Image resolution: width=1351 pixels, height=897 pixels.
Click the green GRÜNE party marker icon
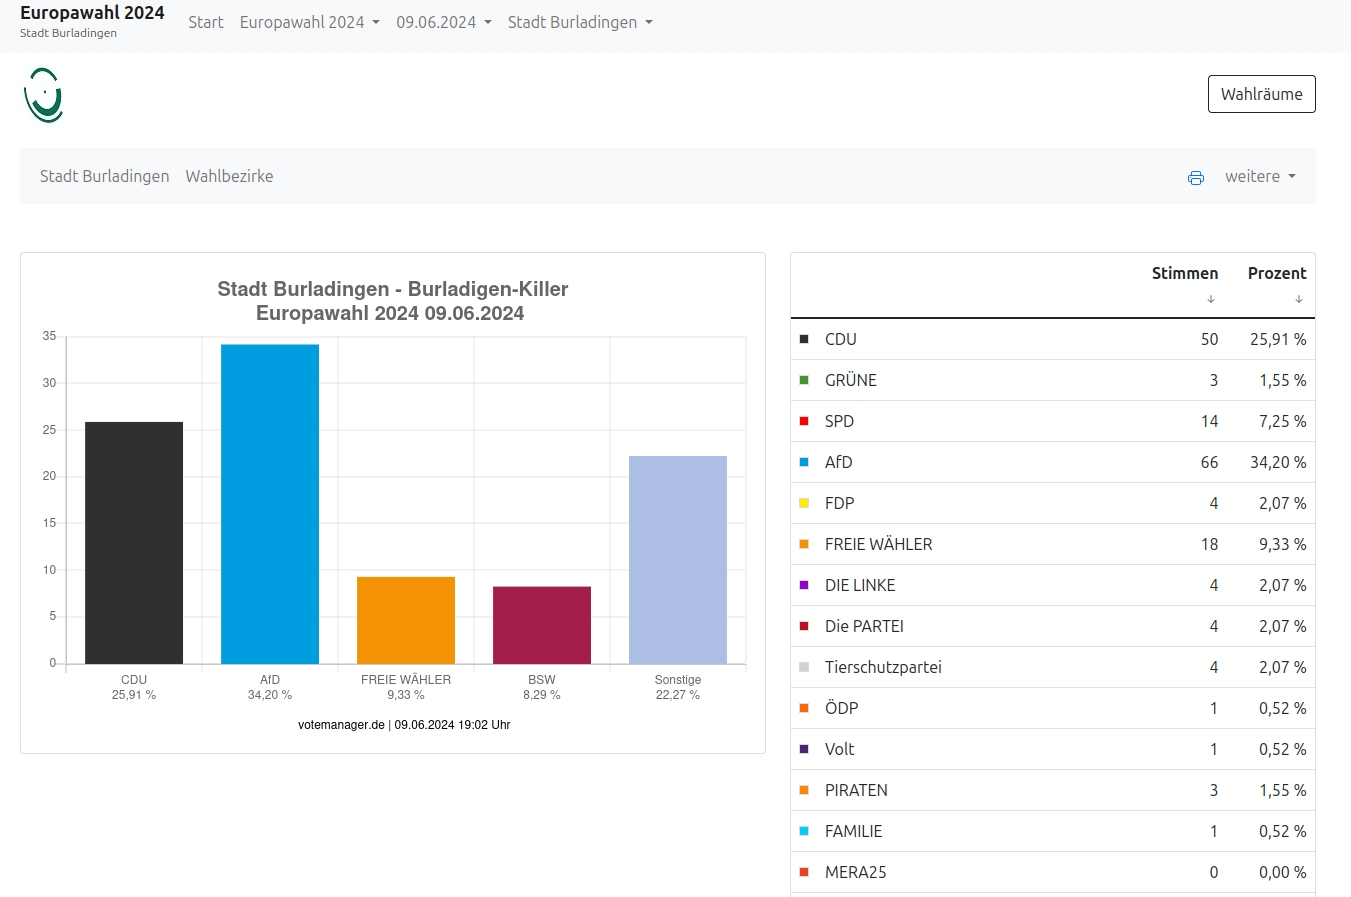(804, 380)
